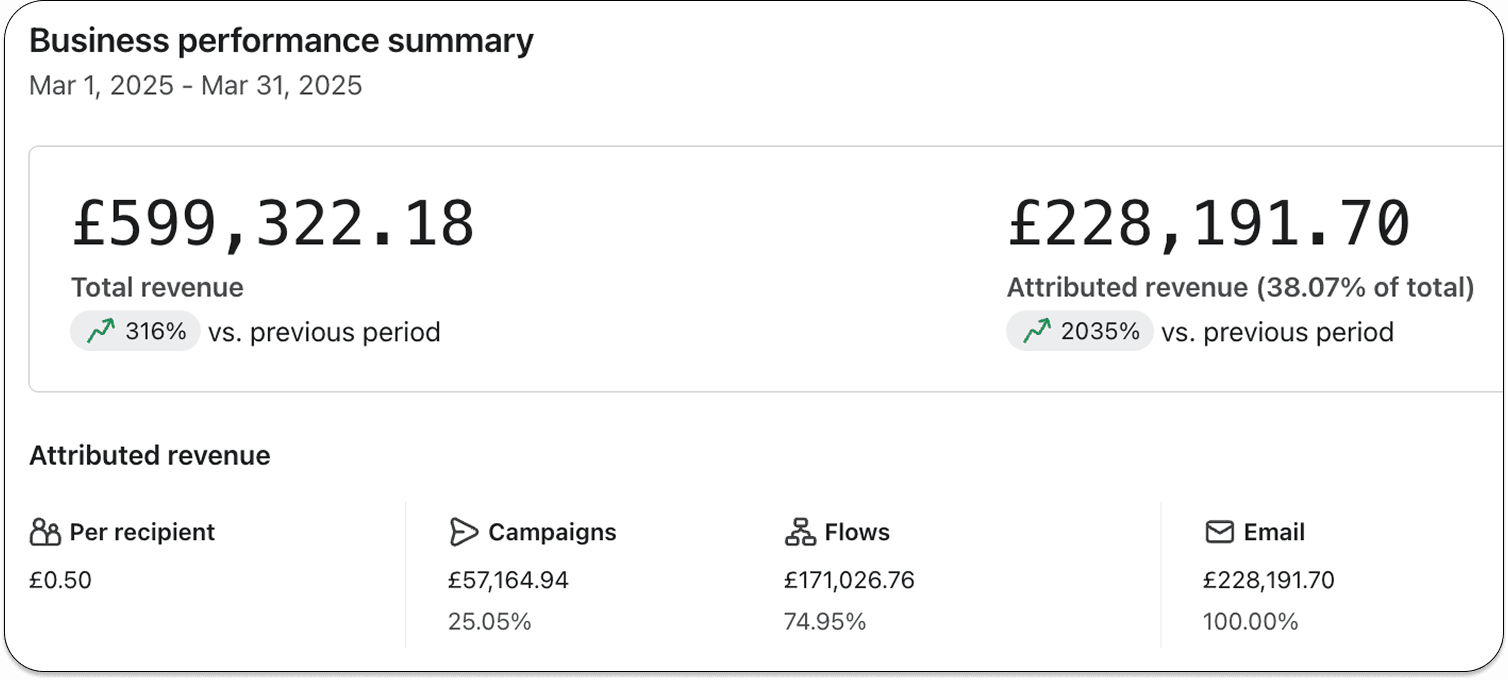
Task: Click the Flows revenue £171,026.76
Action: 849,580
